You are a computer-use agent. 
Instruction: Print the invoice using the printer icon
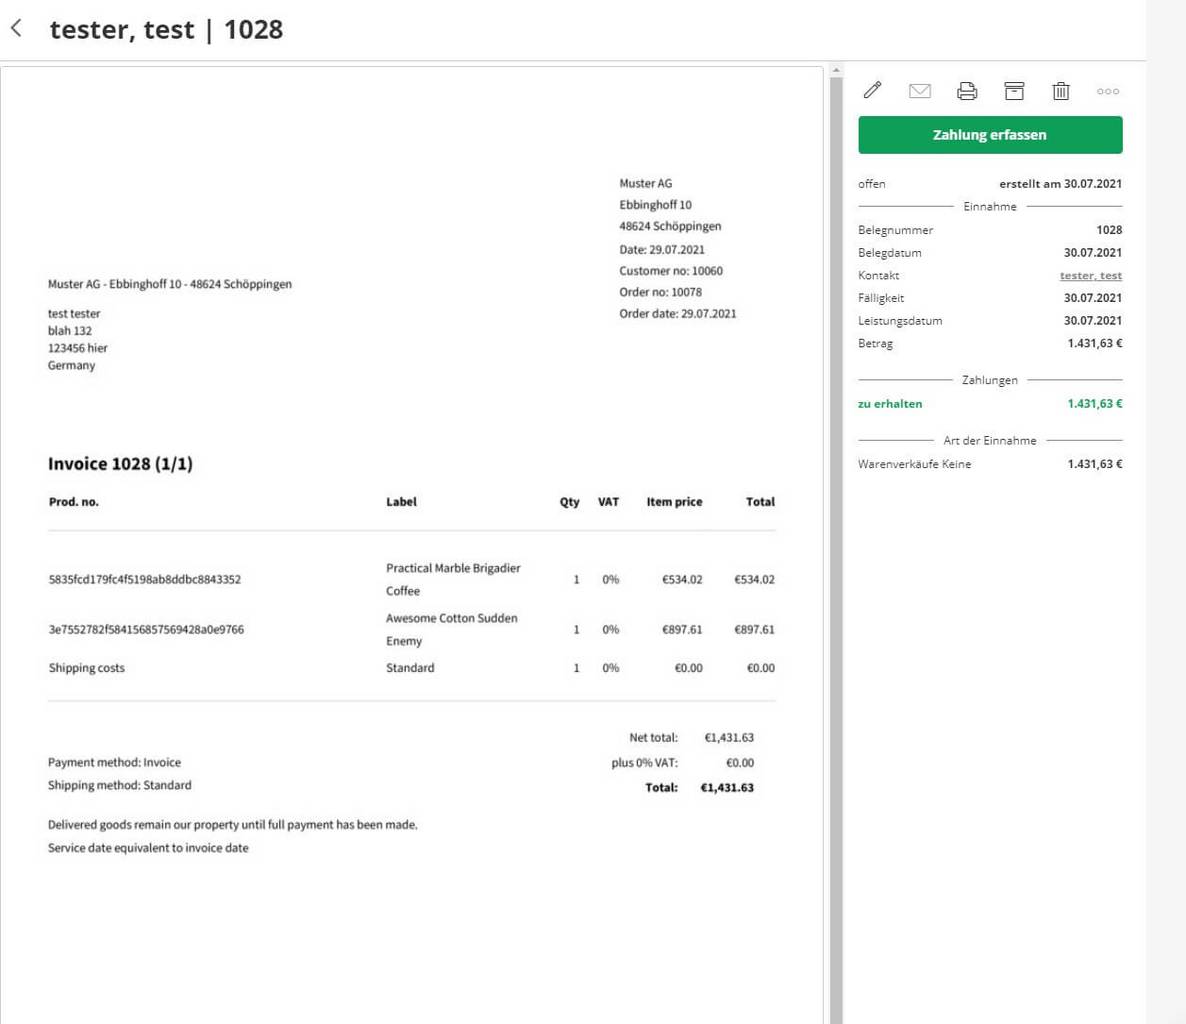click(966, 91)
